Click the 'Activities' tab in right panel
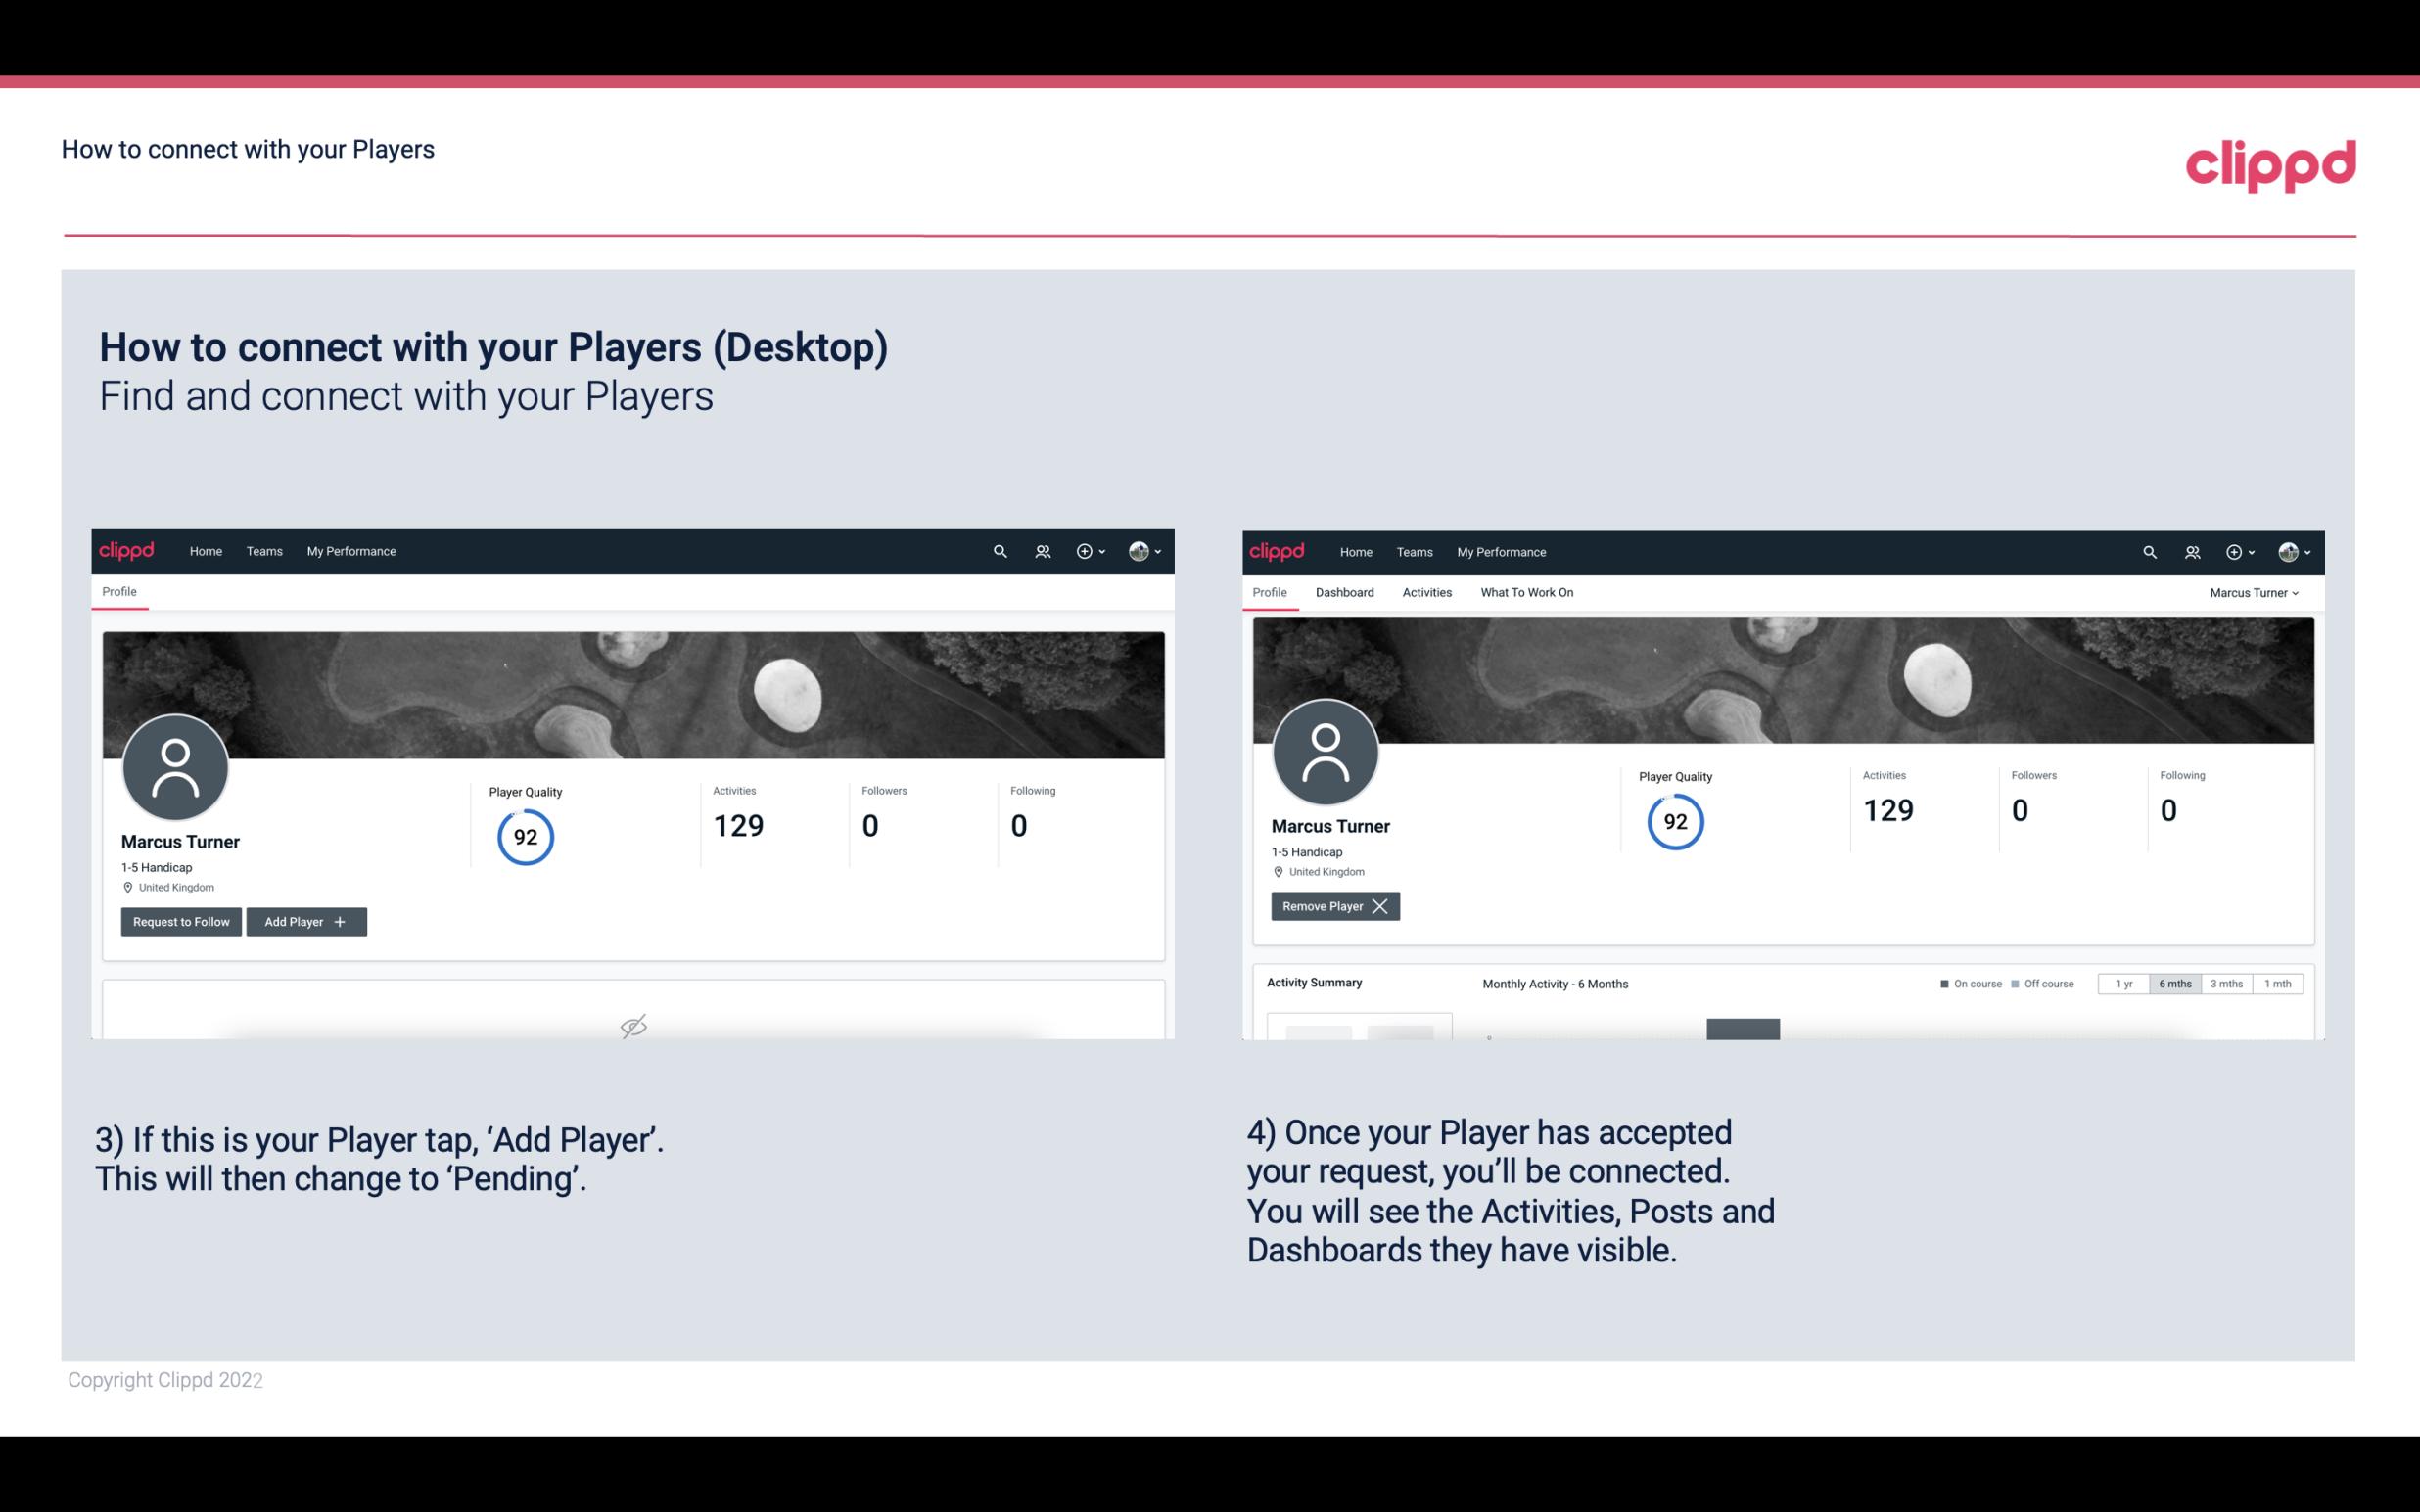Screen dimensions: 2420x1512 click(1427, 592)
